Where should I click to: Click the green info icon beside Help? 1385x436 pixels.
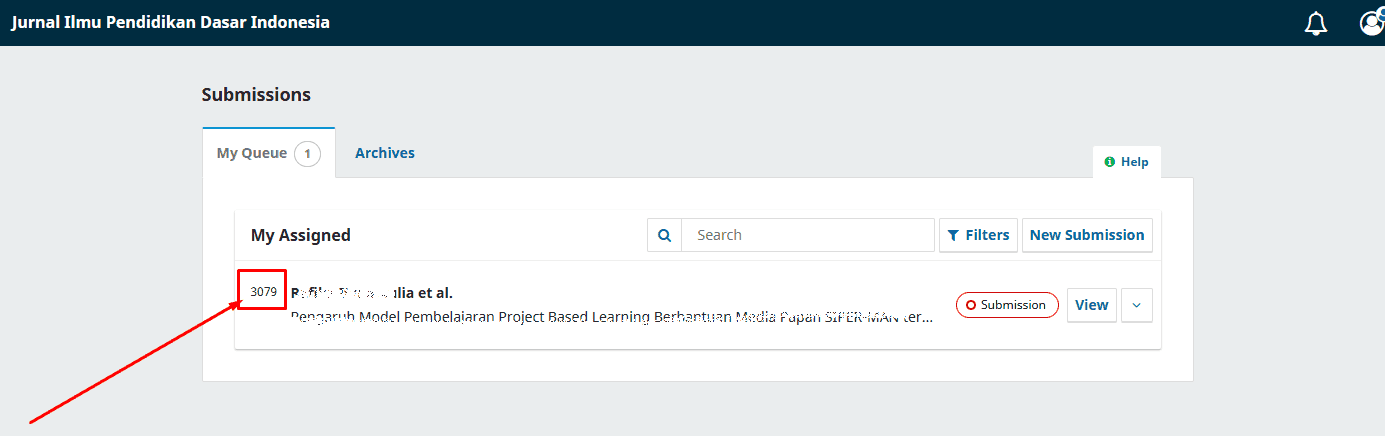coord(1109,162)
